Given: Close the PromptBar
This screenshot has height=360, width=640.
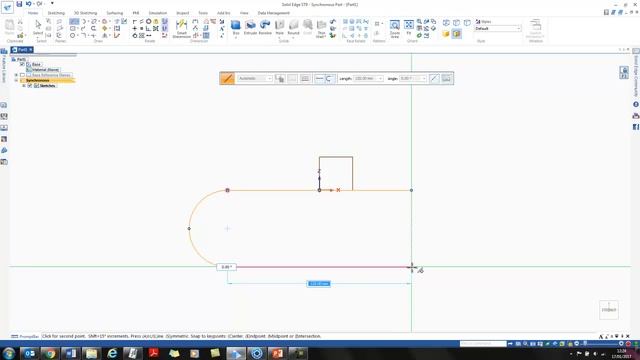Looking at the screenshot, I should 627,336.
